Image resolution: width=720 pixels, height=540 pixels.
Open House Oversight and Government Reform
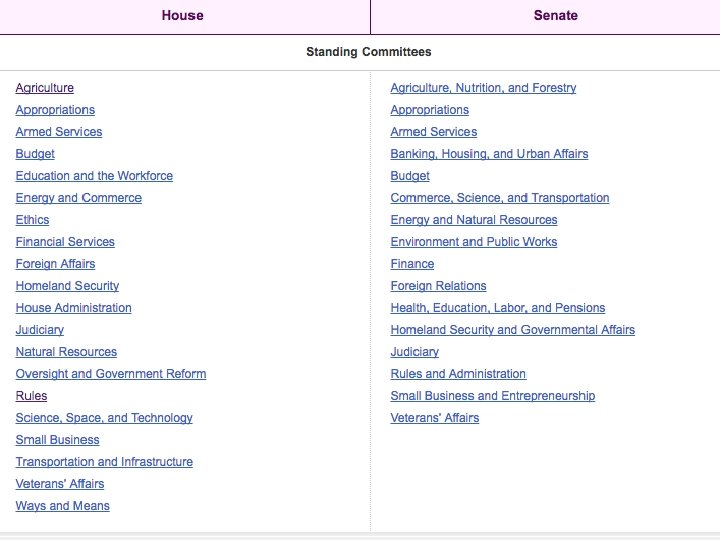point(110,374)
